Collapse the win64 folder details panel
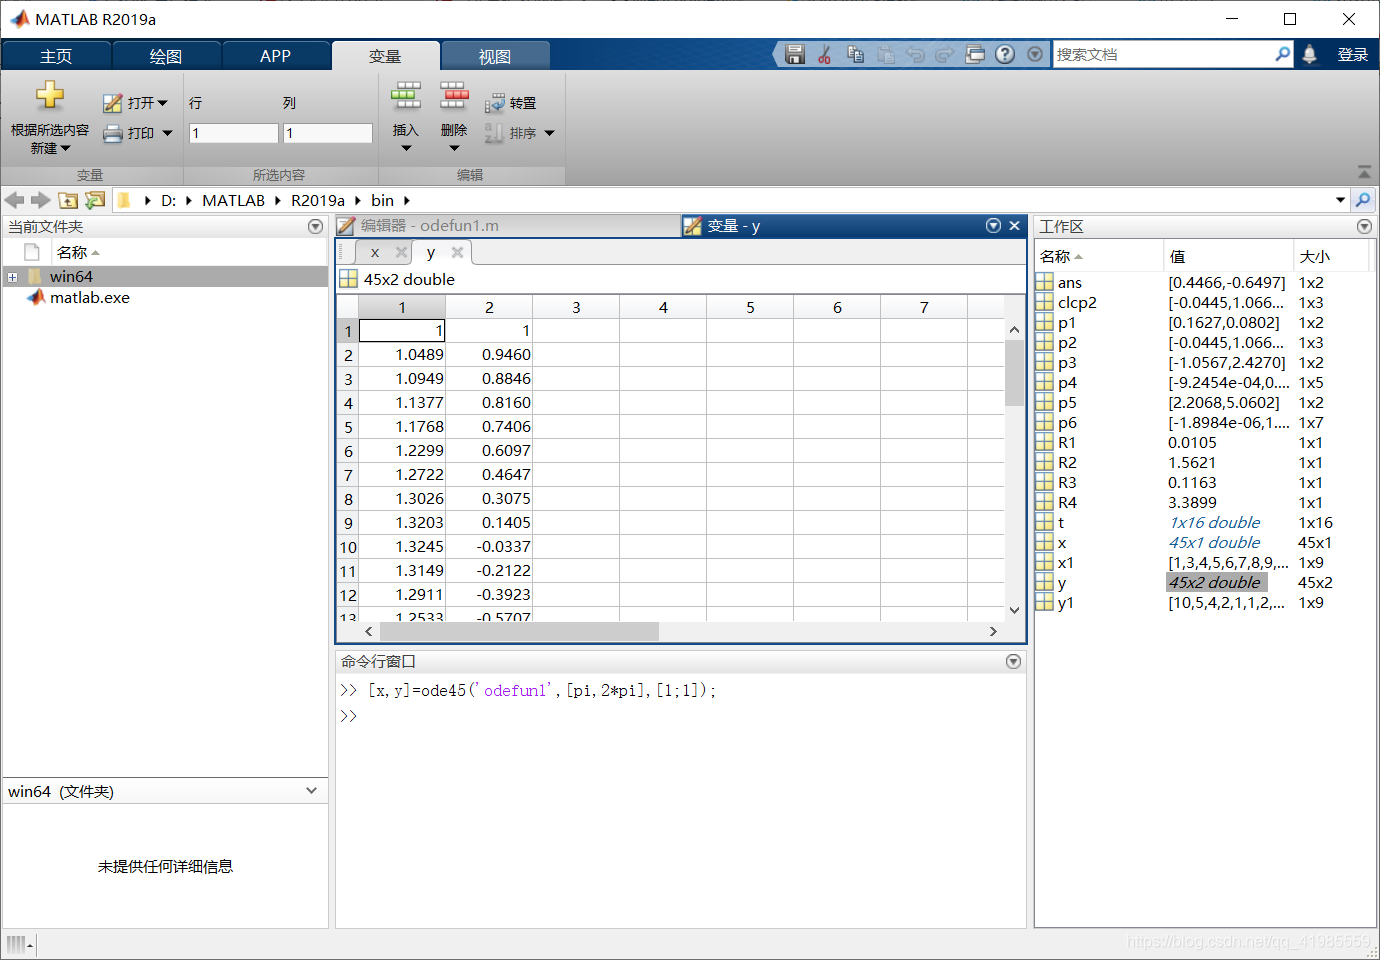 click(x=311, y=791)
